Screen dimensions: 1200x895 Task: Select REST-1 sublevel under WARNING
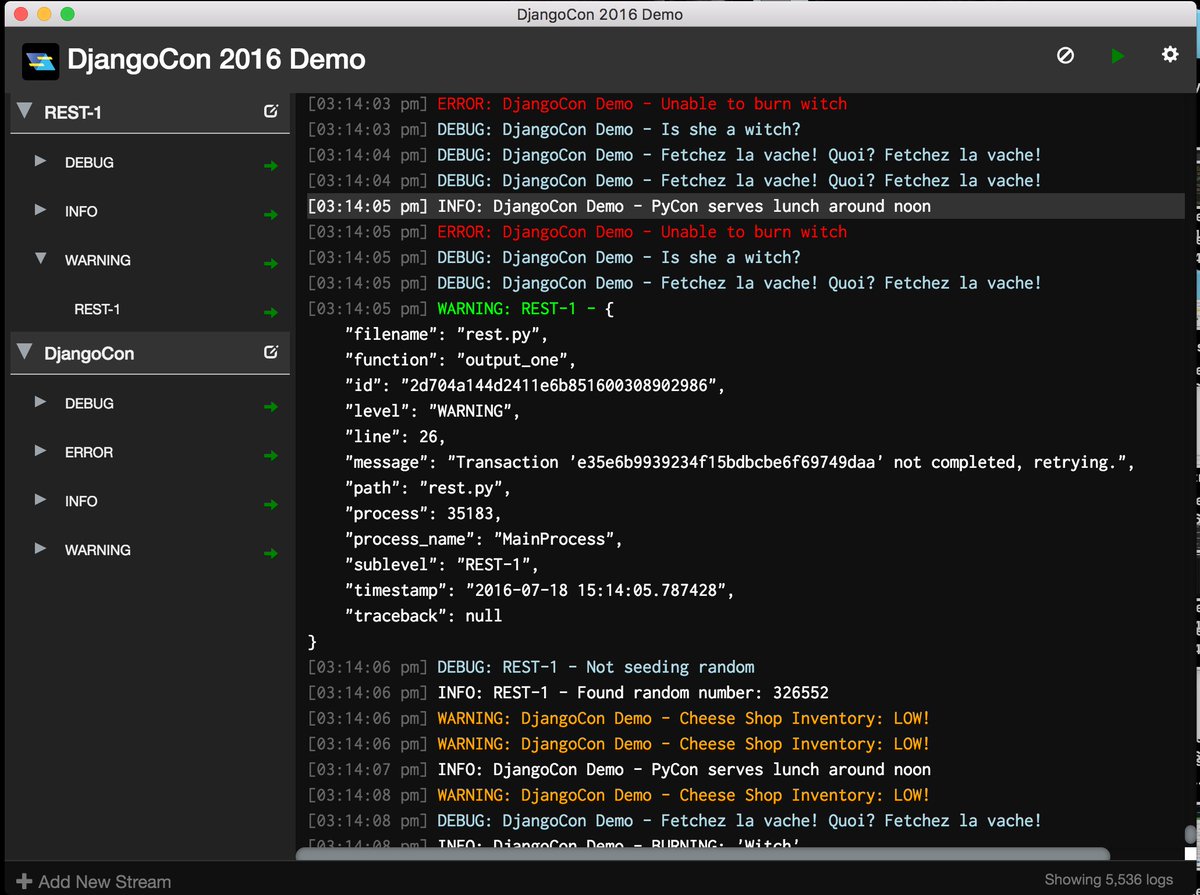[x=97, y=310]
